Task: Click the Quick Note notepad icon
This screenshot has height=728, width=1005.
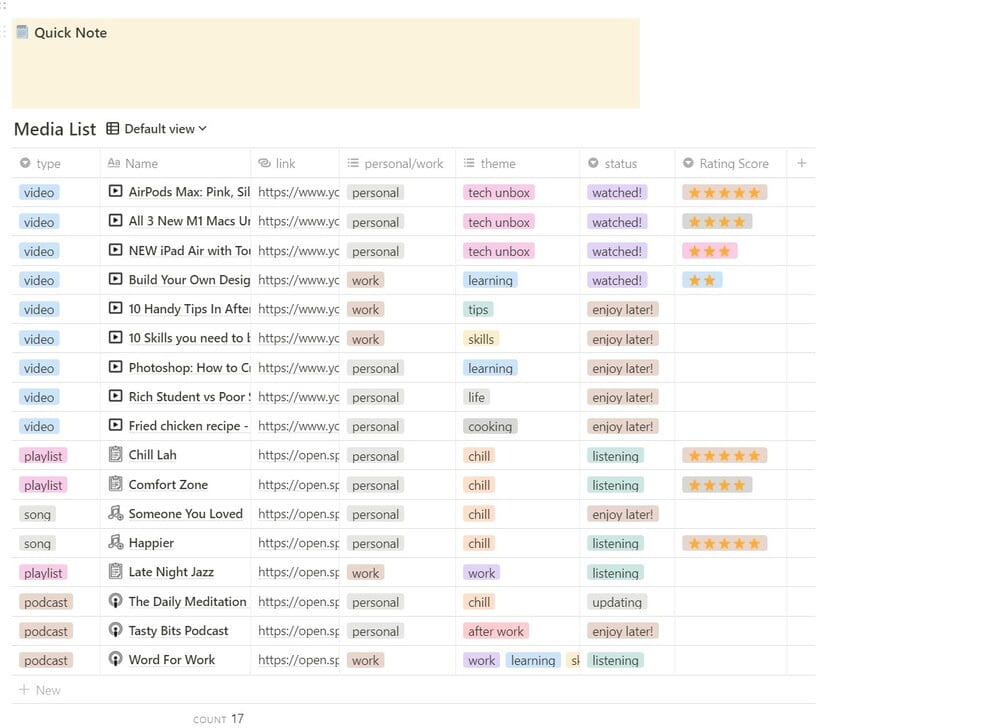Action: (x=22, y=33)
